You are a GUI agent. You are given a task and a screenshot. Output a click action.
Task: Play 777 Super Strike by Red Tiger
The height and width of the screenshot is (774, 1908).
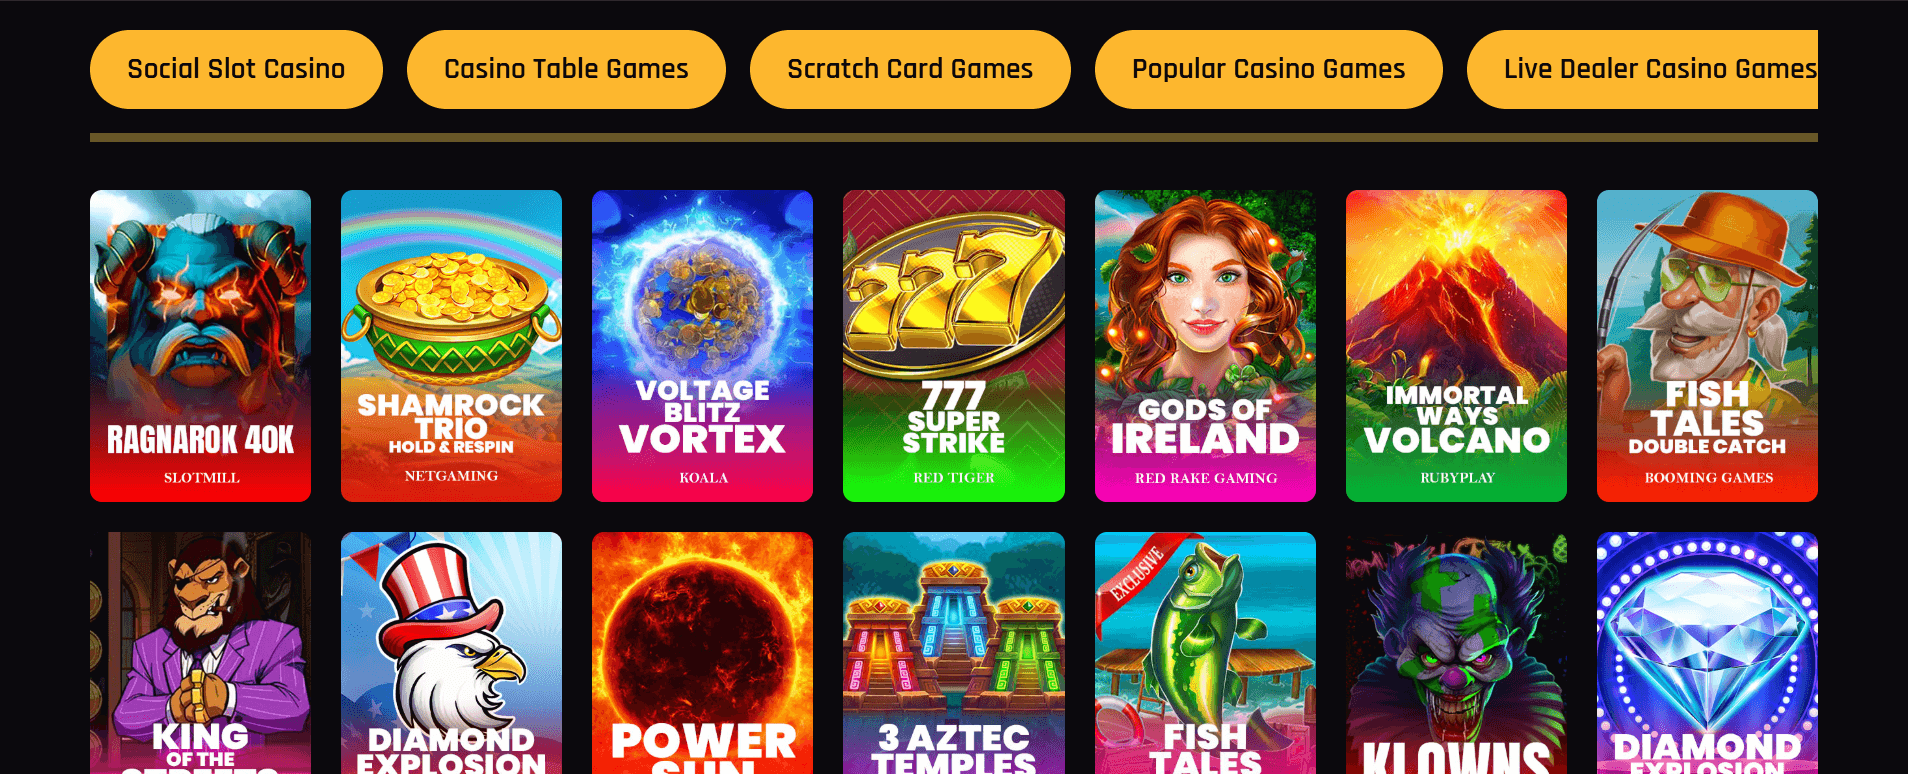(954, 346)
